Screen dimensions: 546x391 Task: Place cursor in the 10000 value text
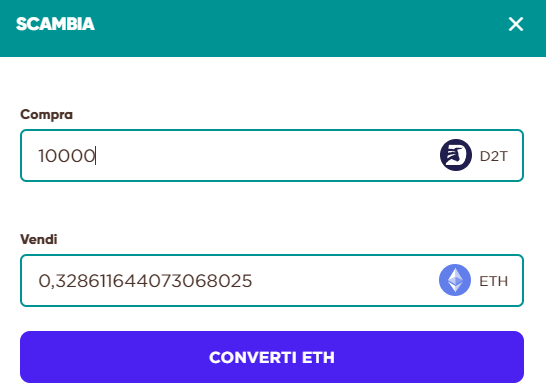pyautogui.click(x=67, y=156)
